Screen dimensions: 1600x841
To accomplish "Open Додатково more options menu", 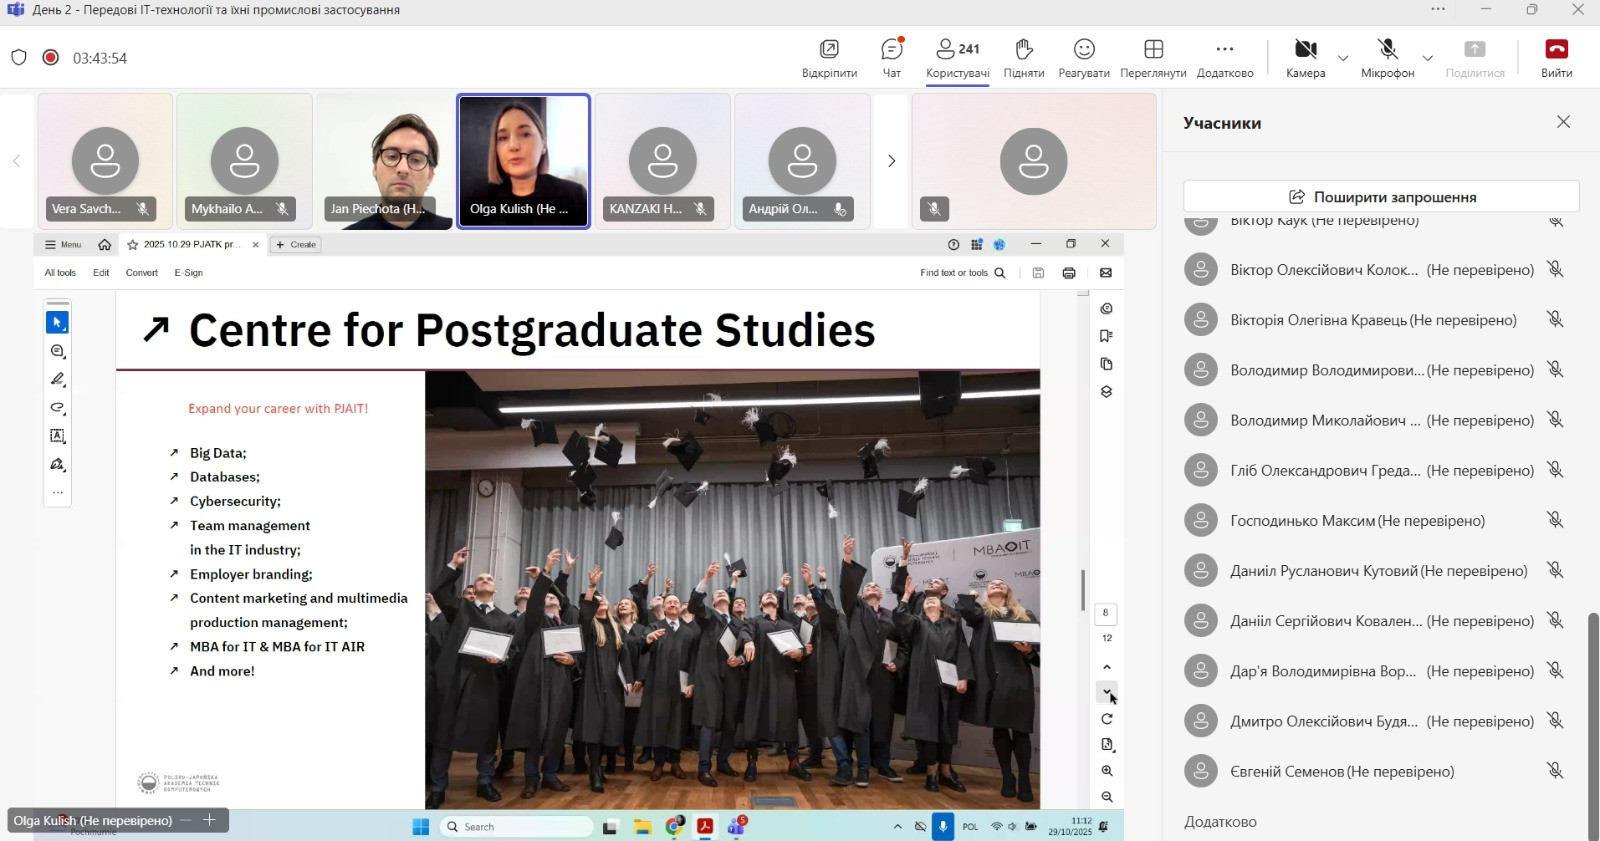I will tap(1224, 57).
